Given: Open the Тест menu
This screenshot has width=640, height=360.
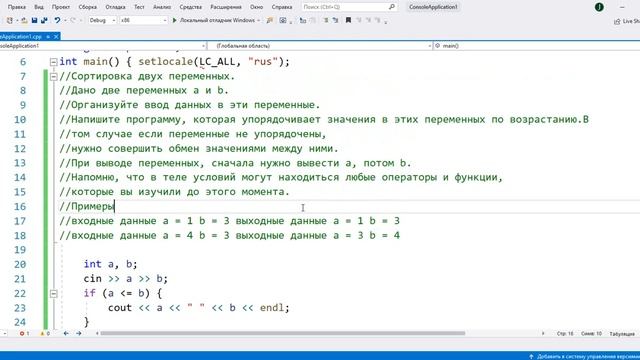Looking at the screenshot, I should 139,7.
